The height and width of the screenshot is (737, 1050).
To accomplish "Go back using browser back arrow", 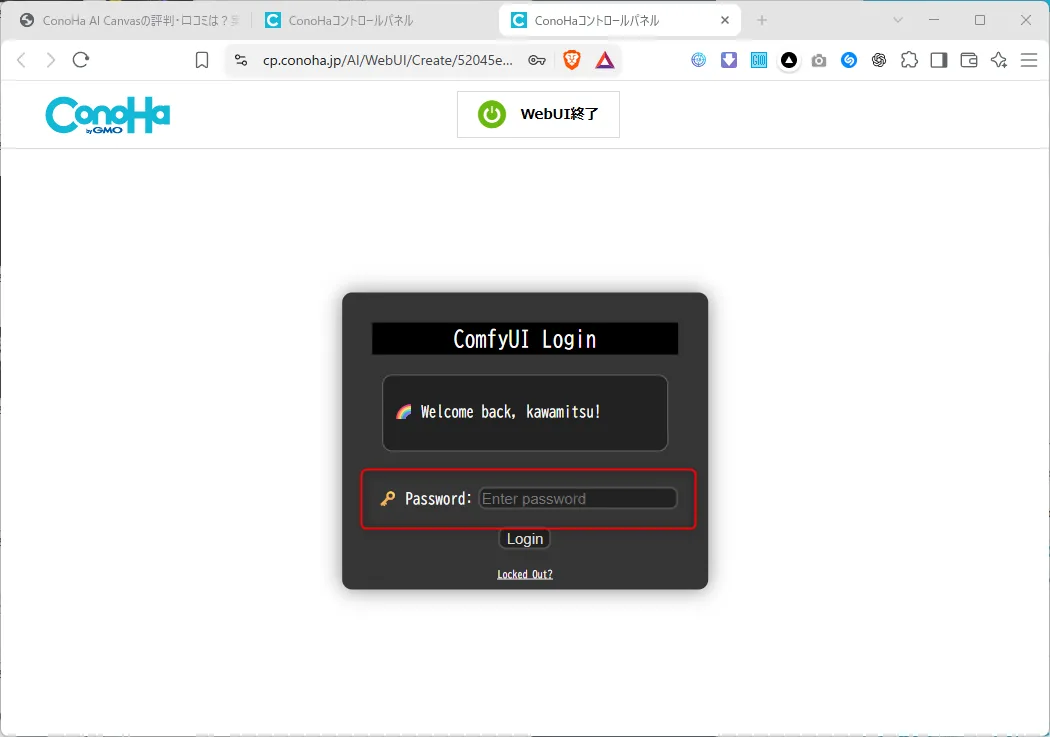I will point(21,60).
